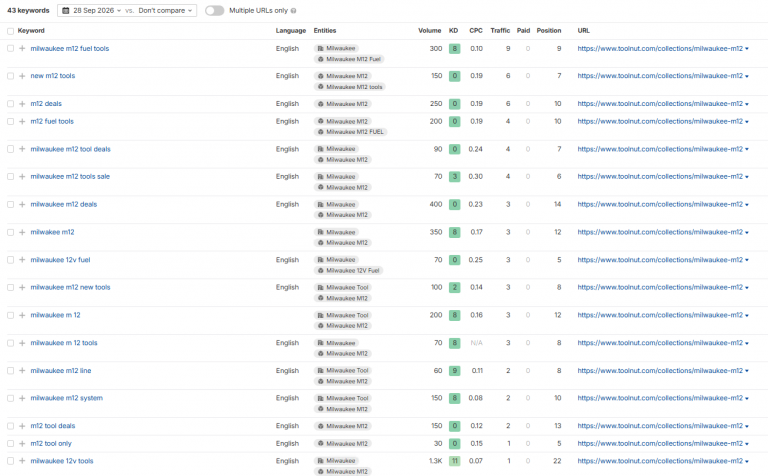This screenshot has height=476, width=768.
Task: Sort by CPC column header
Action: (x=476, y=30)
